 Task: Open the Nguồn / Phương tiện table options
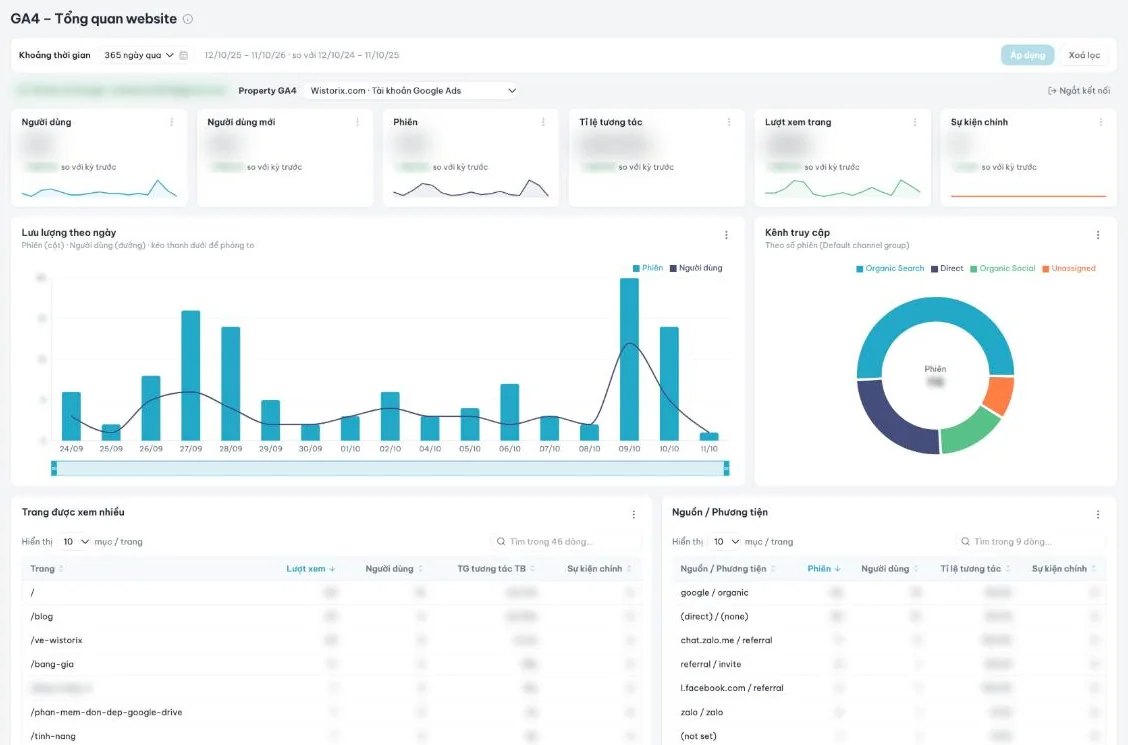1098,514
